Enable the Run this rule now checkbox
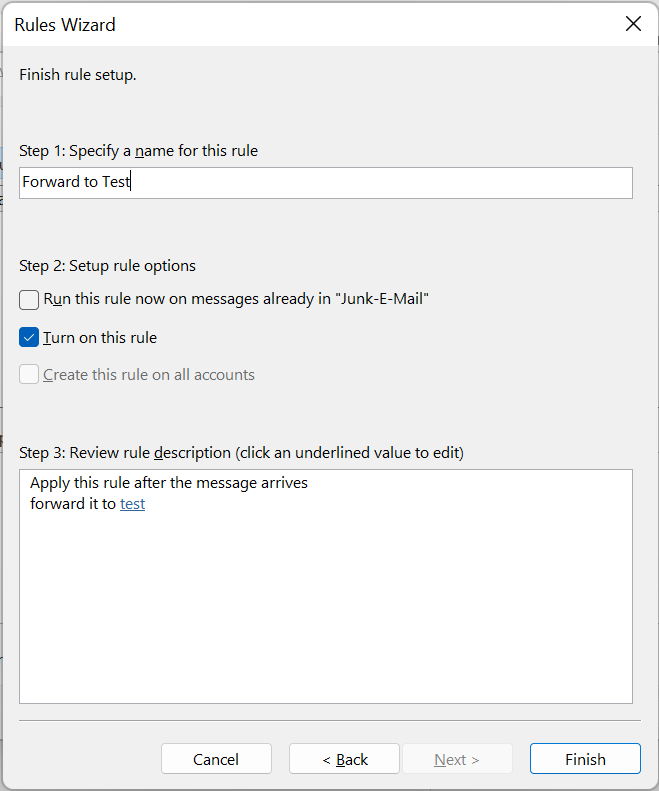Screen dimensions: 659x791 pos(29,300)
